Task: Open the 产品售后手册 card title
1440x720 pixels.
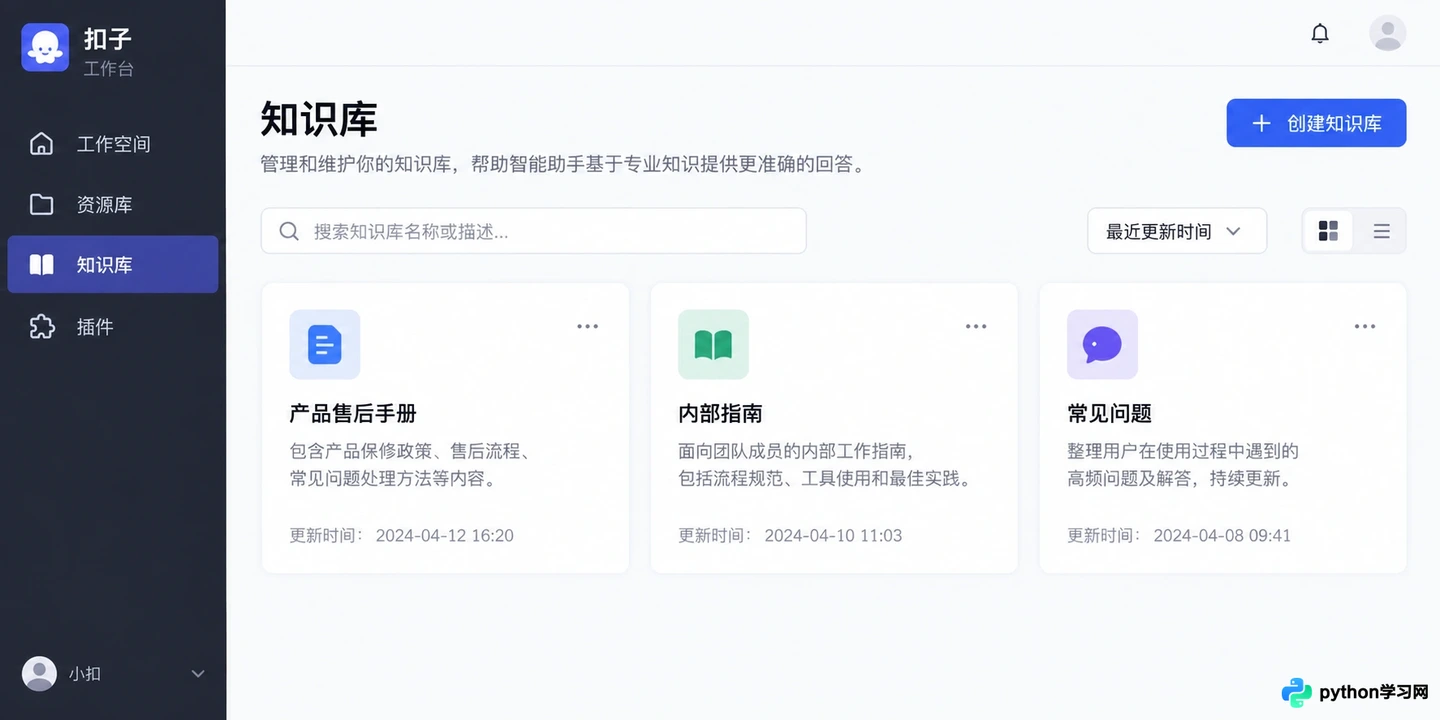Action: pyautogui.click(x=353, y=413)
